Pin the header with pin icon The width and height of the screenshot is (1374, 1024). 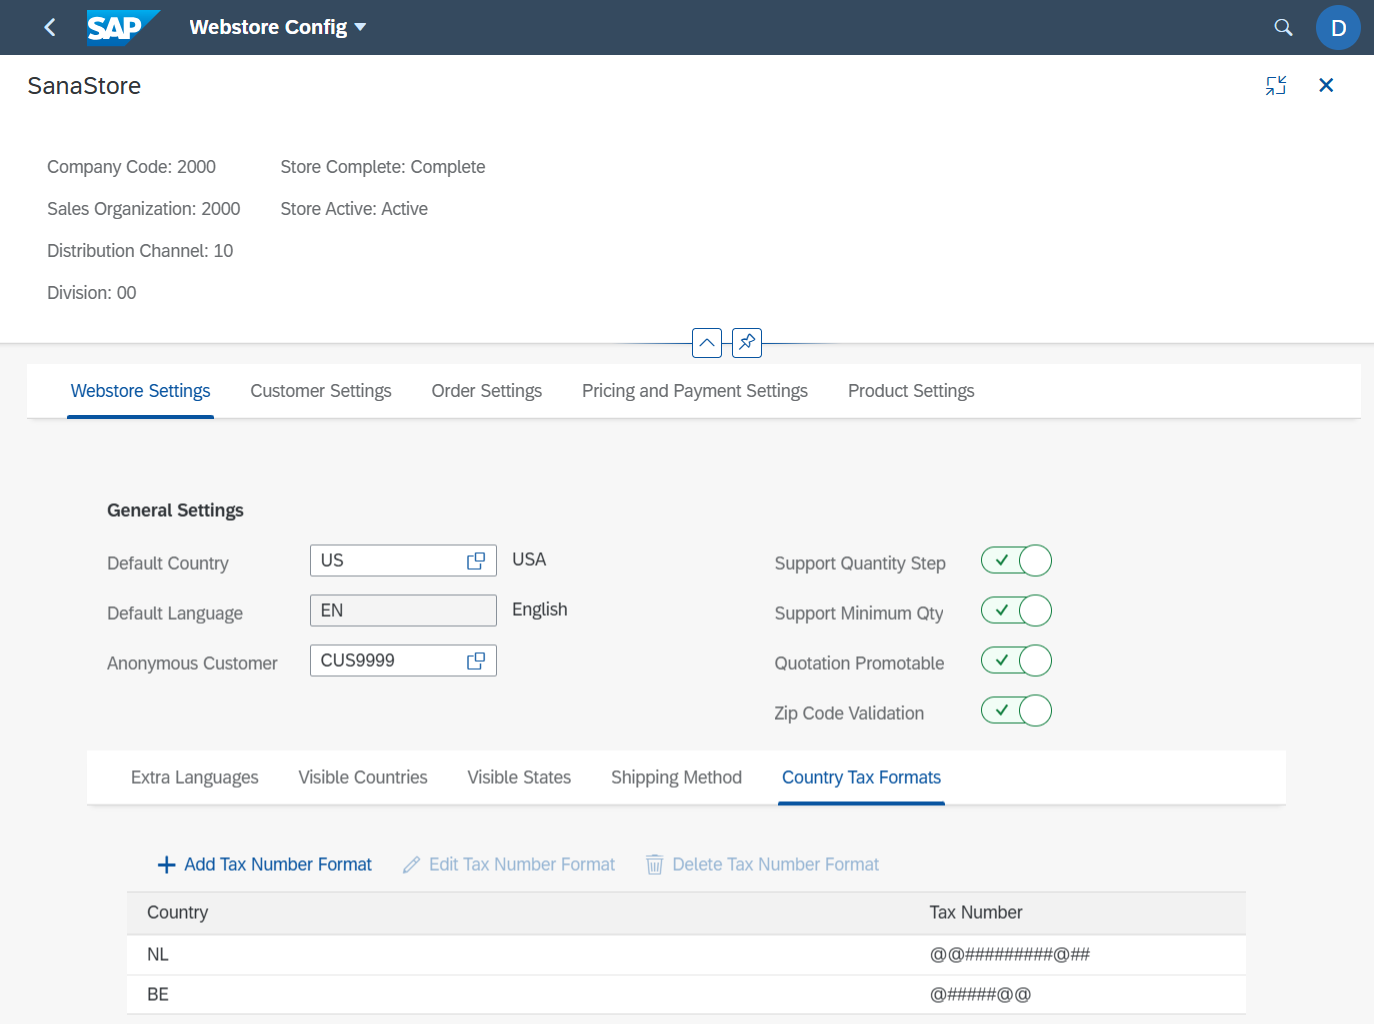(747, 343)
